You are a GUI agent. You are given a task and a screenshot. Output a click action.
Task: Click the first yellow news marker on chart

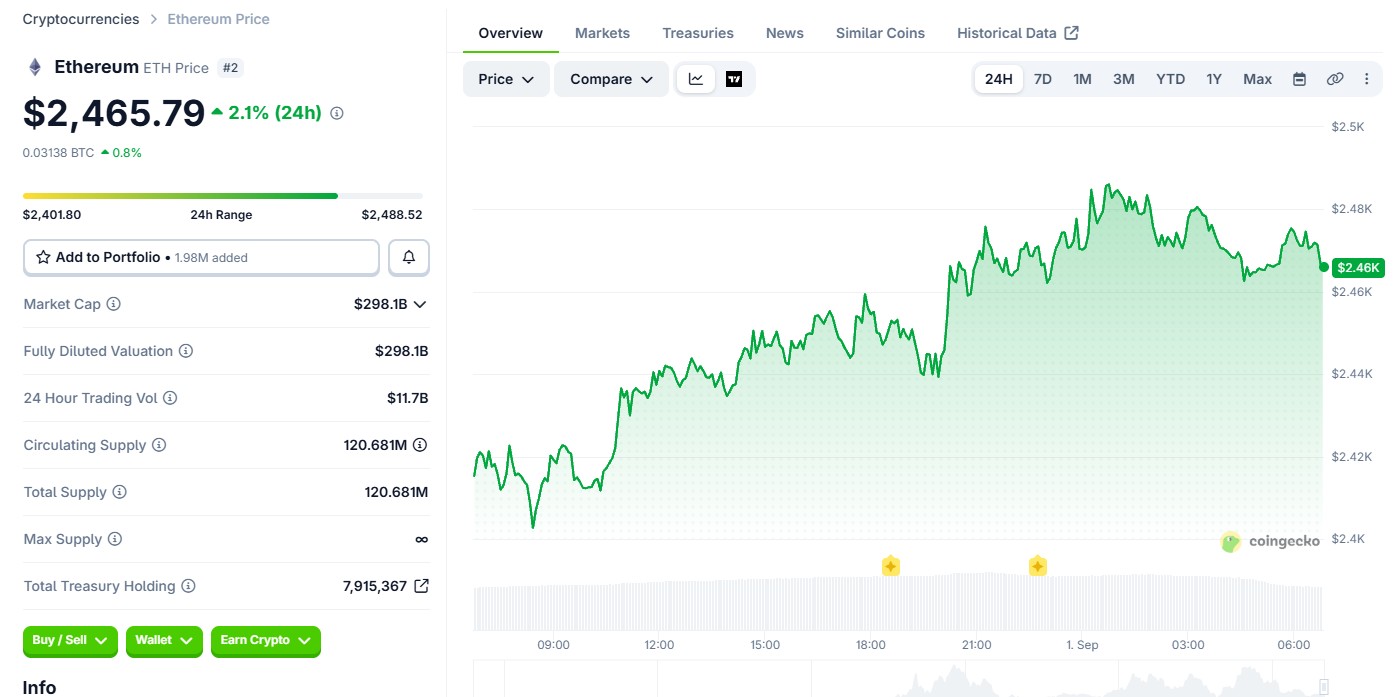(x=890, y=566)
